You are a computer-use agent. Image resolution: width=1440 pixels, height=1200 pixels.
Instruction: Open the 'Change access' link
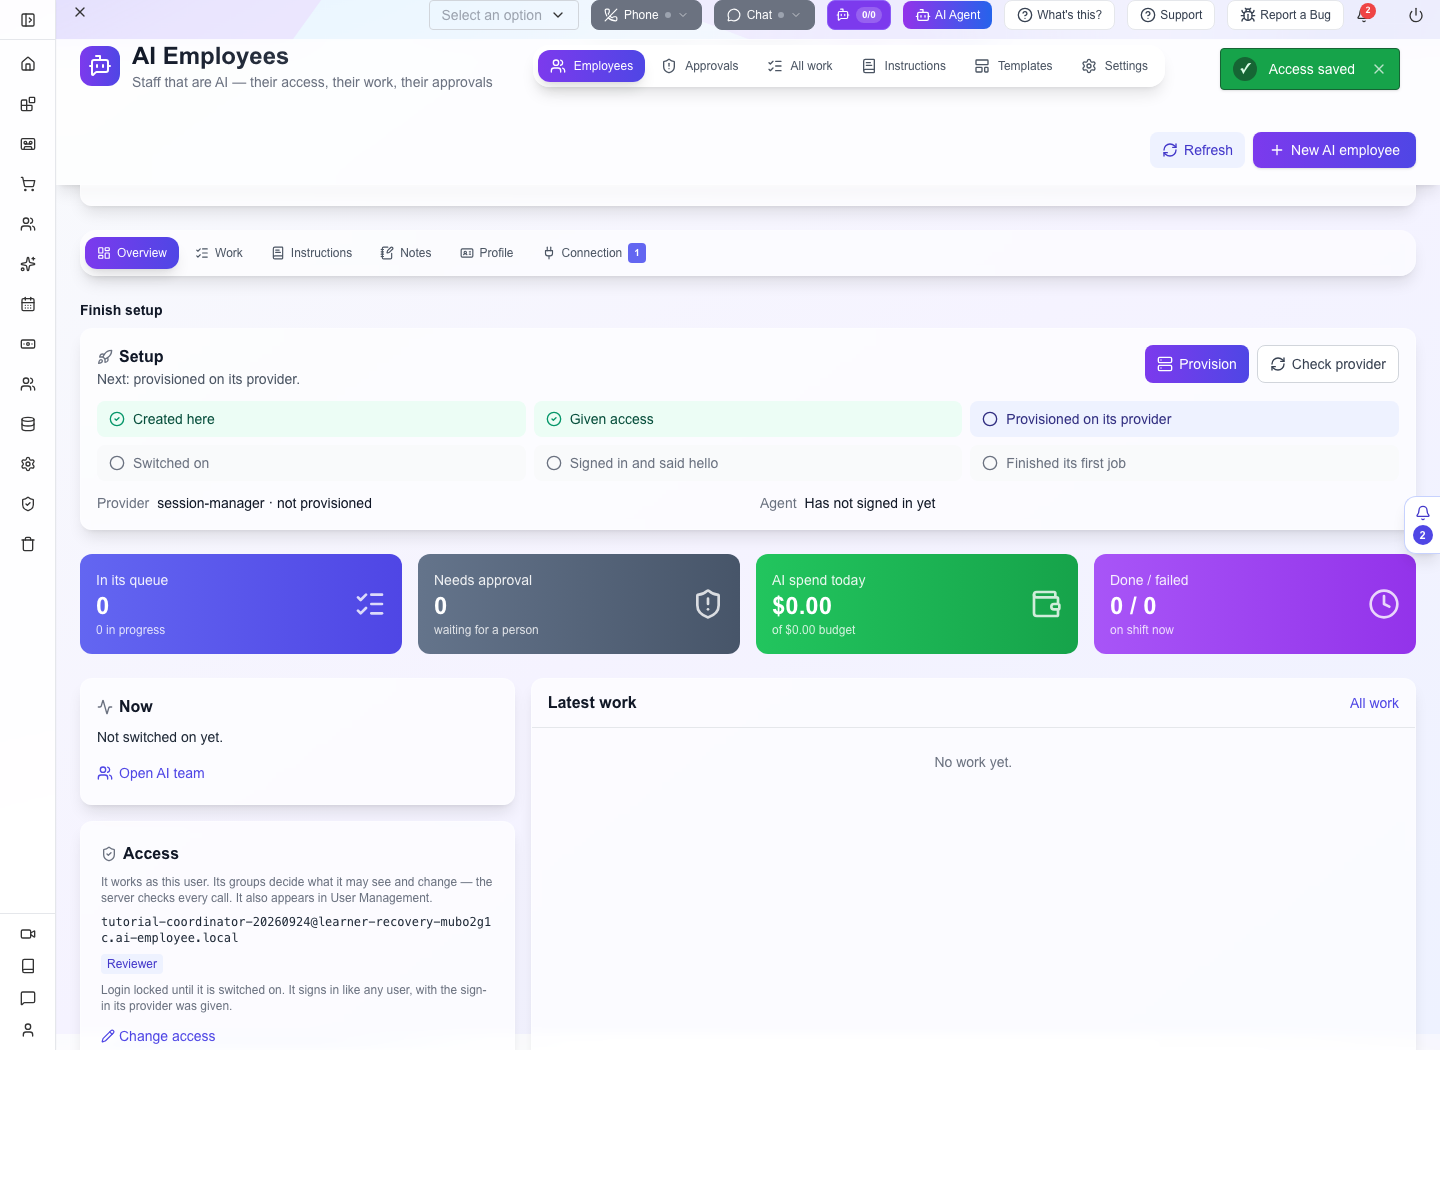[158, 1036]
